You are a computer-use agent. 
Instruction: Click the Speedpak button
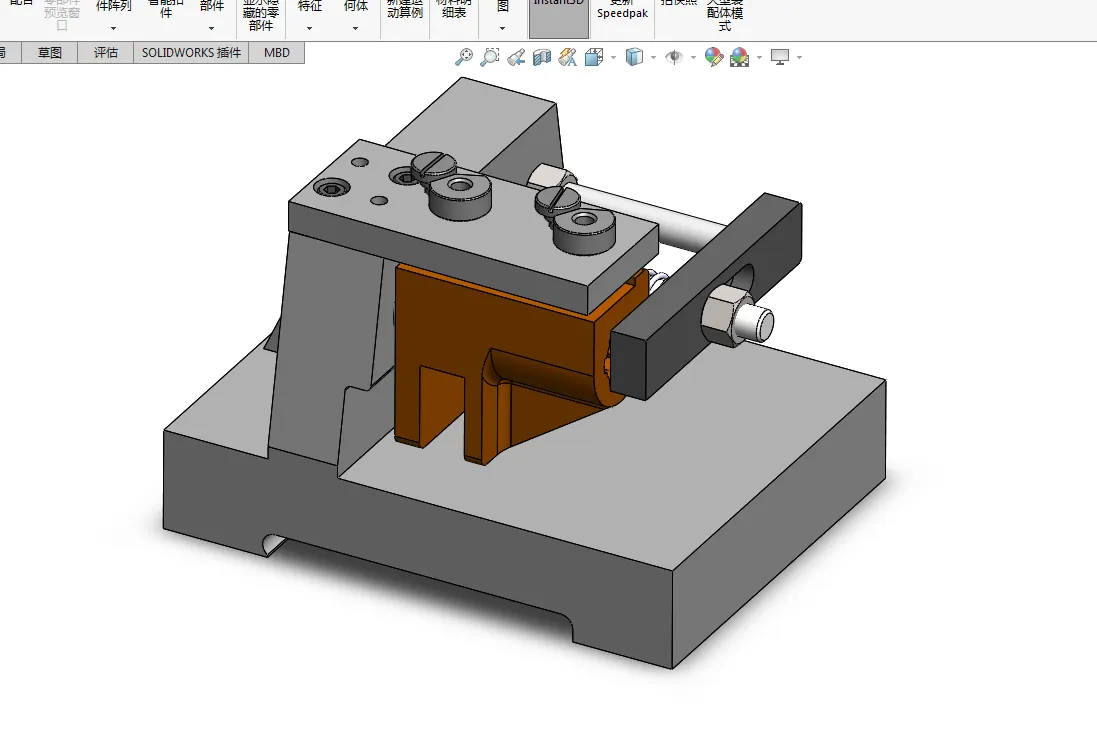tap(622, 14)
